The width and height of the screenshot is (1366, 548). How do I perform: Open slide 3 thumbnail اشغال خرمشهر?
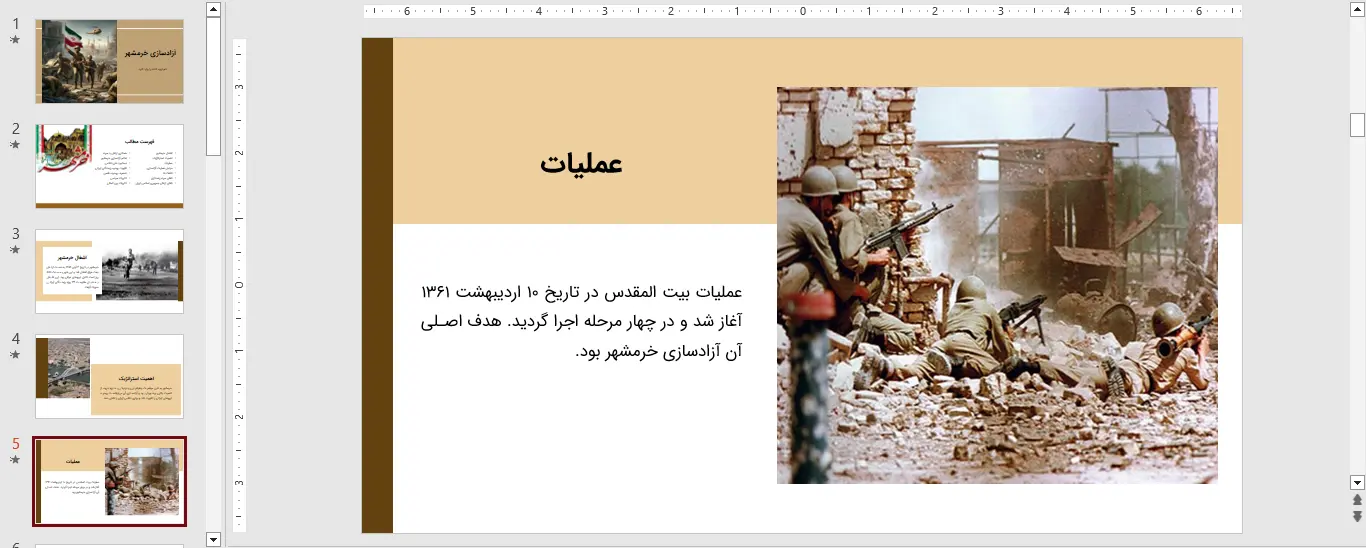pos(110,271)
